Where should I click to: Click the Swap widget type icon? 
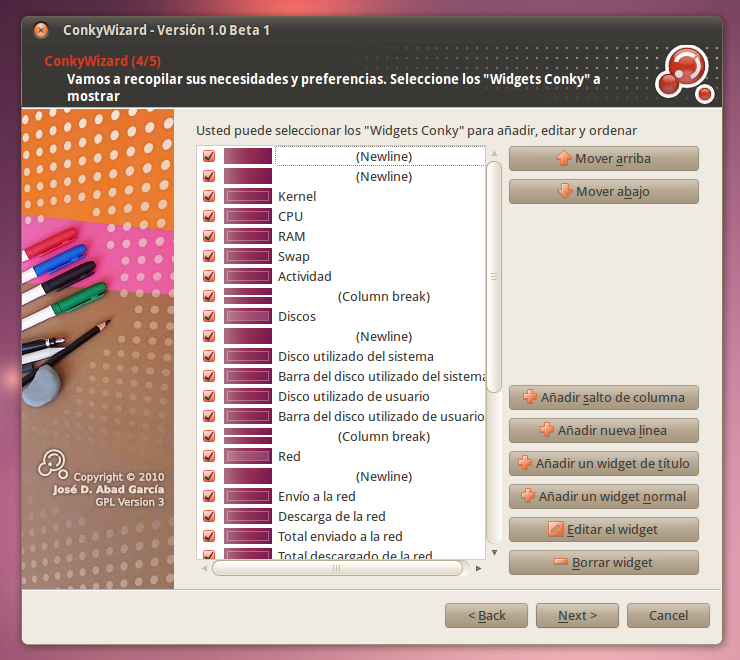pyautogui.click(x=248, y=256)
